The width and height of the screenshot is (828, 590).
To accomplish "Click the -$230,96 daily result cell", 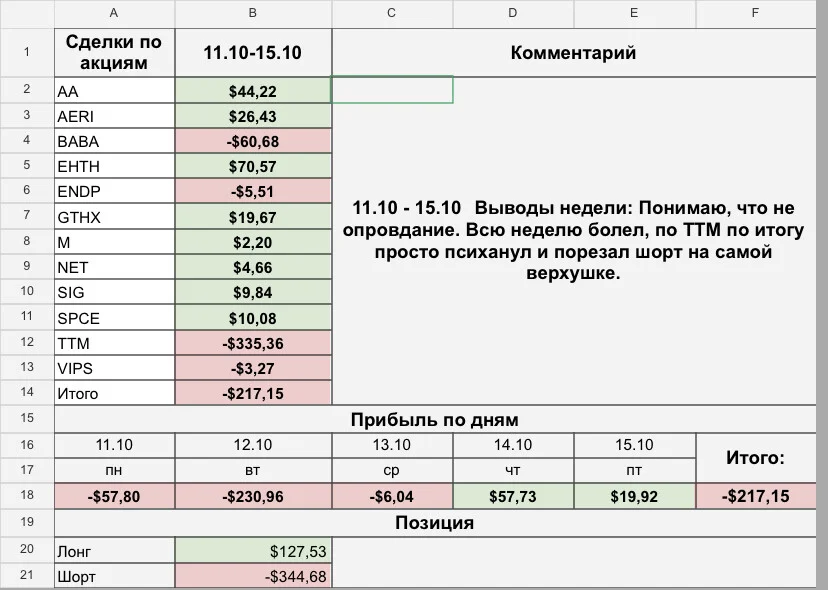I will coord(253,496).
